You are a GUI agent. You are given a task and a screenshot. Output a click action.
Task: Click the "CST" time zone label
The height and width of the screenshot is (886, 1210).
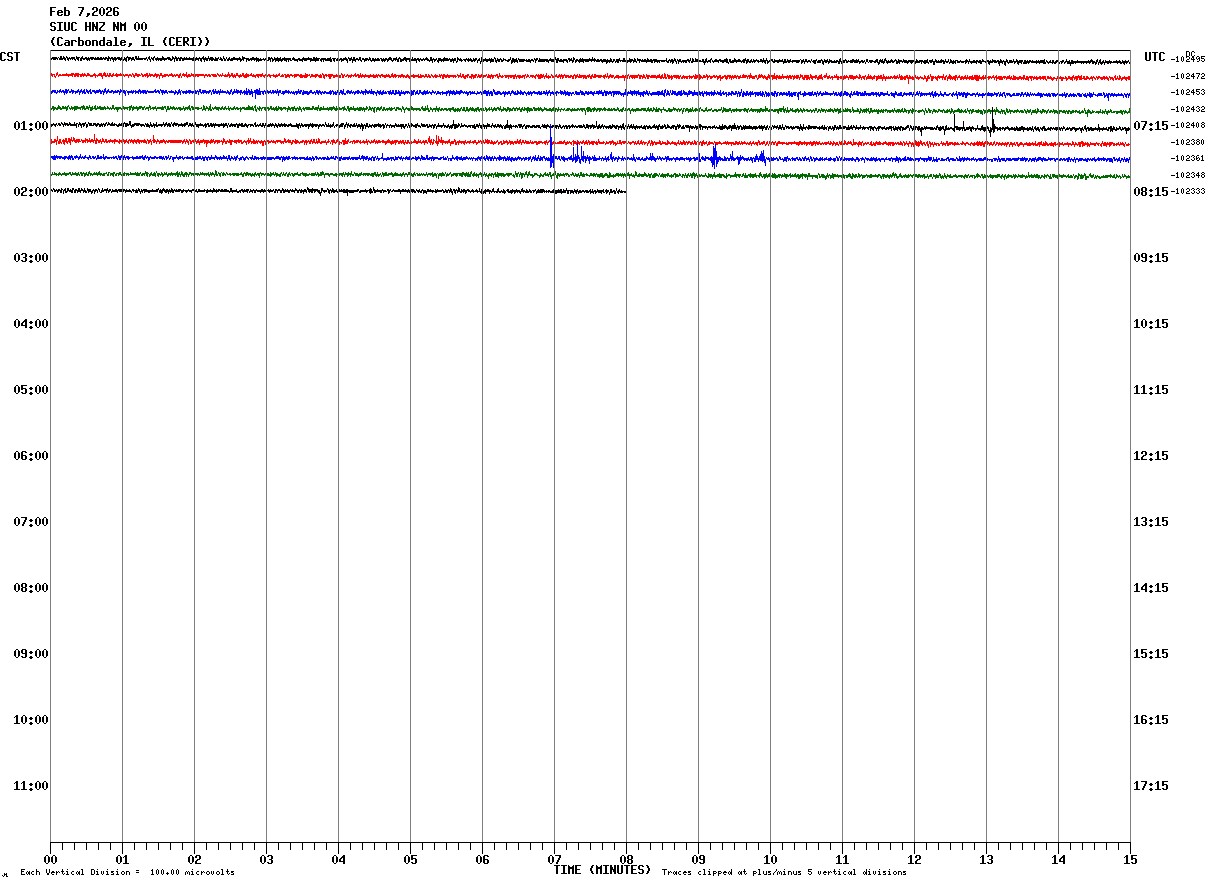click(10, 57)
